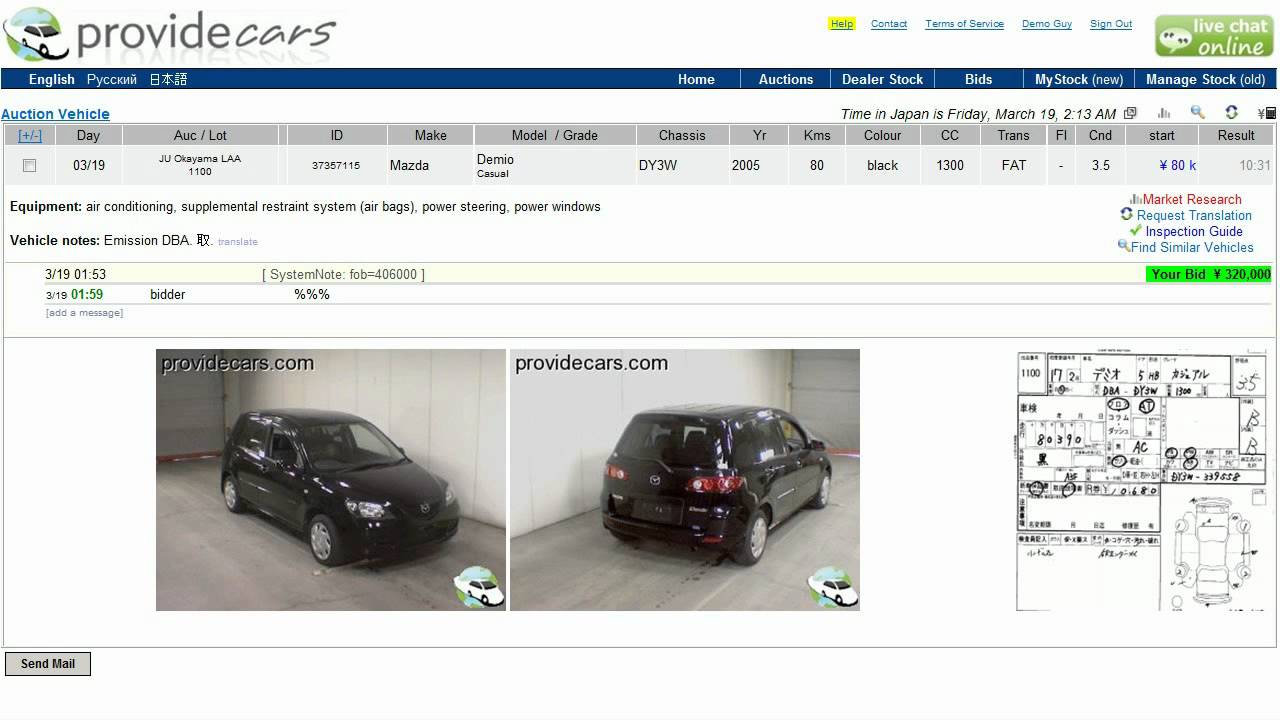Viewport: 1280px width, 720px height.
Task: Sort by the Chassis column header
Action: coord(682,135)
